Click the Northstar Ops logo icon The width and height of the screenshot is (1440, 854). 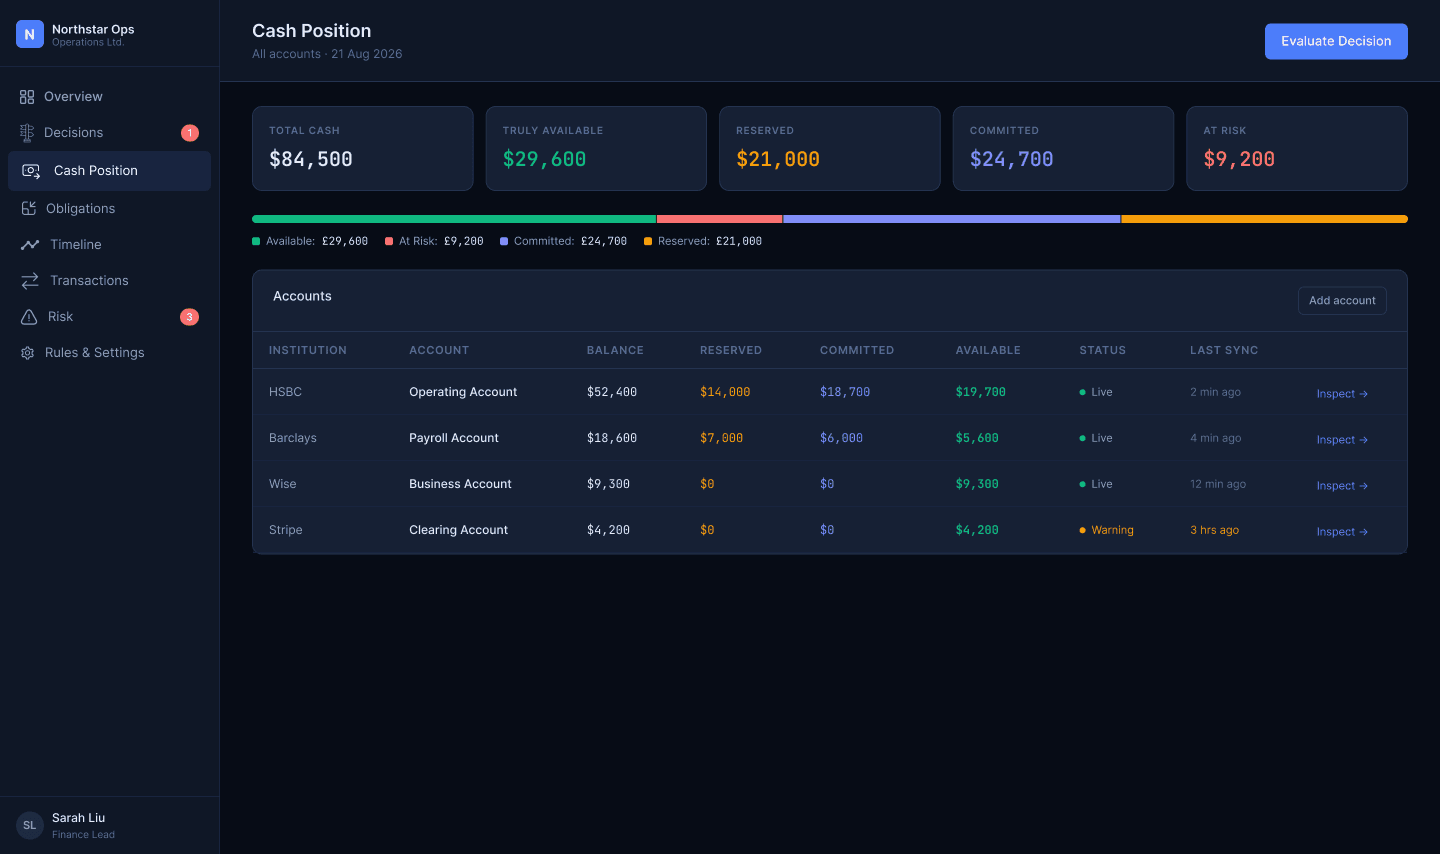30,34
